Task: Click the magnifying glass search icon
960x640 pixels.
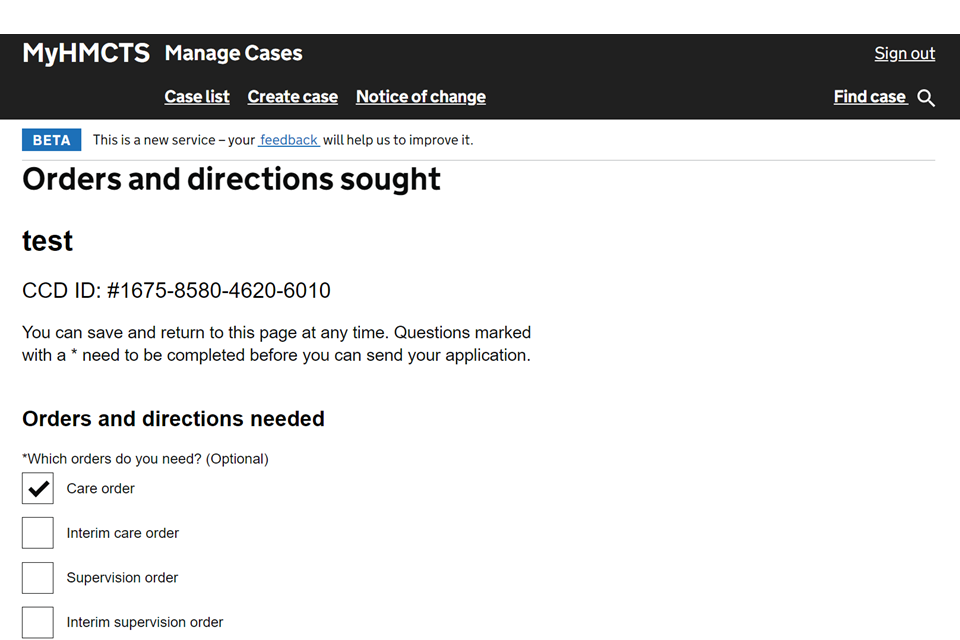Action: point(926,98)
